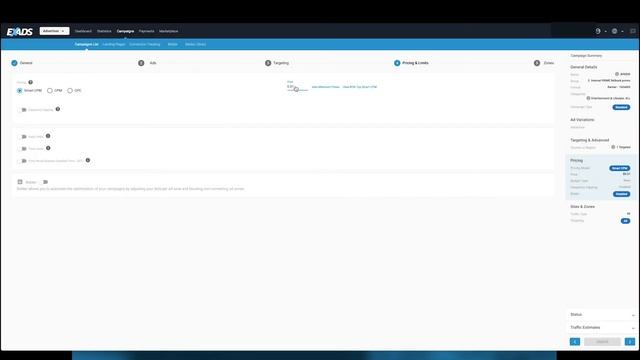Select the CPC radio button
640x360 pixels.
pyautogui.click(x=70, y=91)
